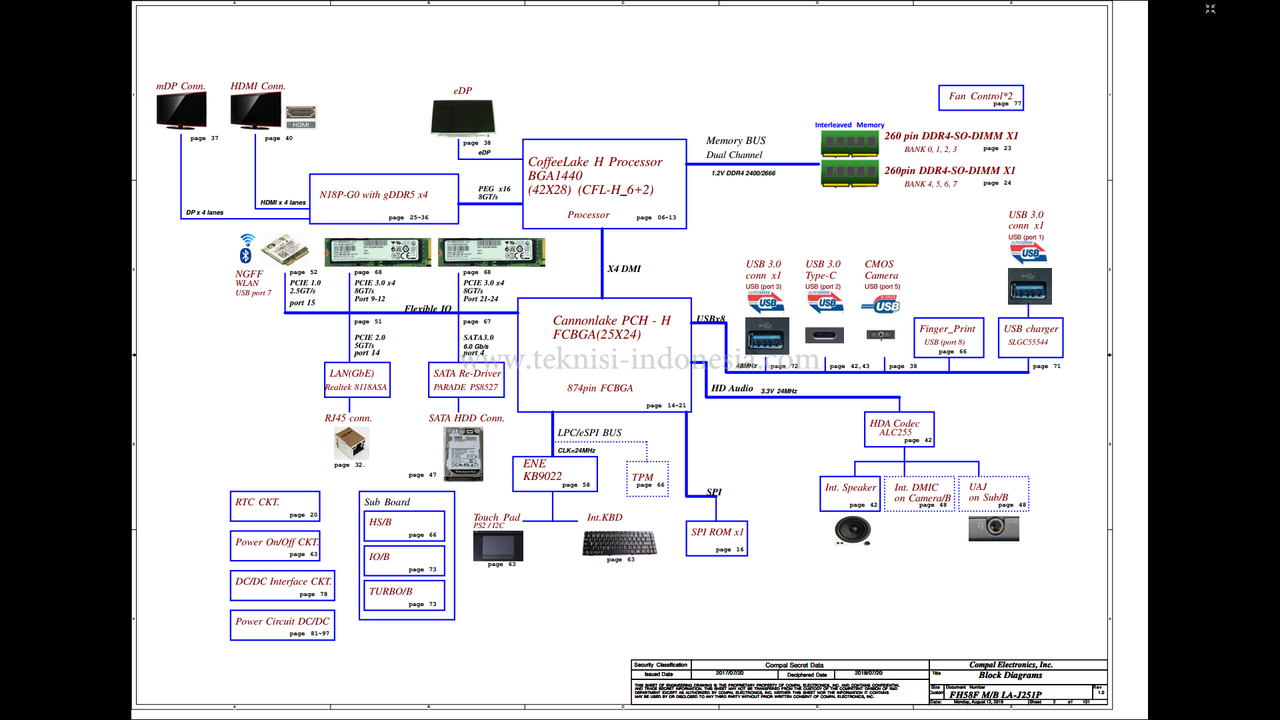Click the SuperSpeed USB logo for port 3
Screen dimensions: 1280x720
click(765, 302)
